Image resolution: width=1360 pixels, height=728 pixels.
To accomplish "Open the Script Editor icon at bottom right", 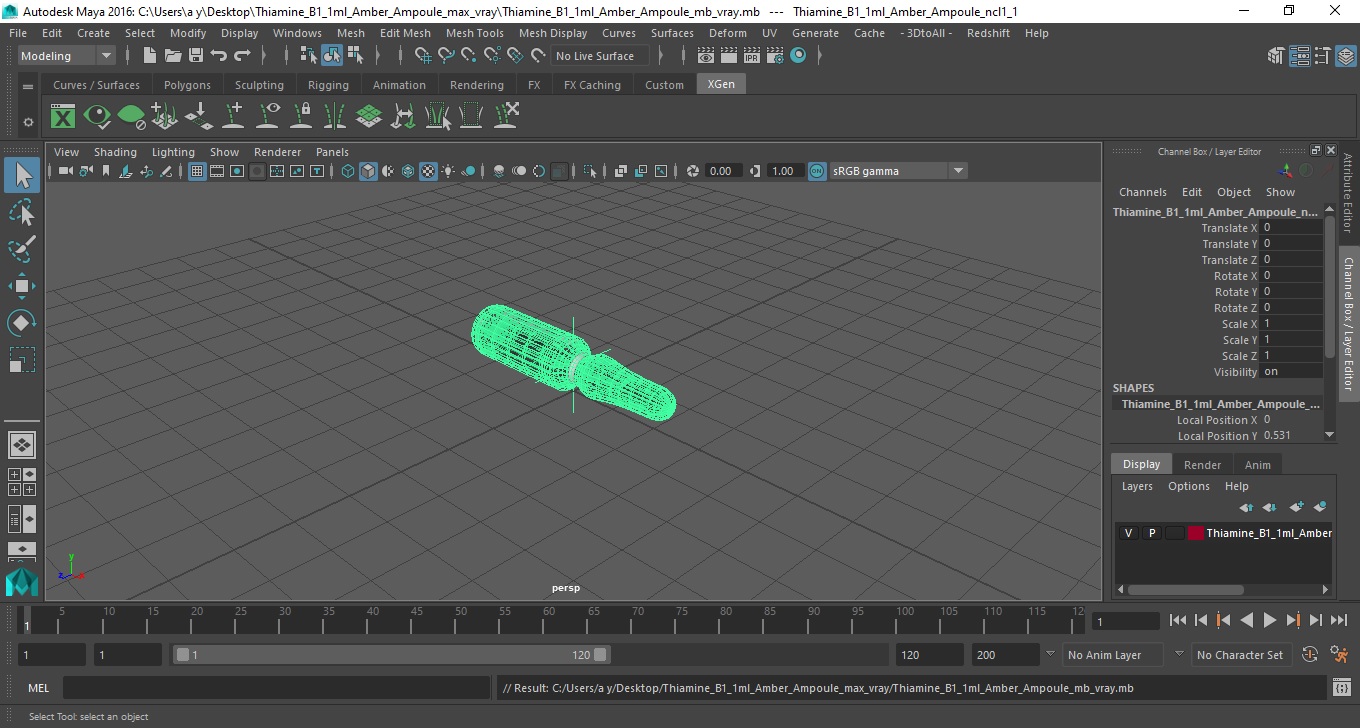I will tap(1342, 688).
